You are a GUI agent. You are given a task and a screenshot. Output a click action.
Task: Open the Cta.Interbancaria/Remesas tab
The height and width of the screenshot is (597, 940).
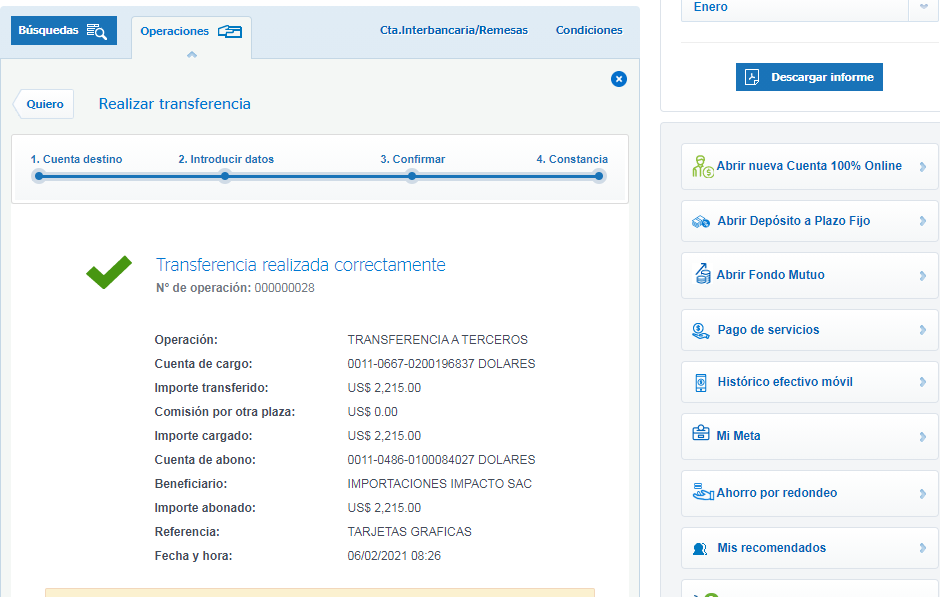point(453,30)
